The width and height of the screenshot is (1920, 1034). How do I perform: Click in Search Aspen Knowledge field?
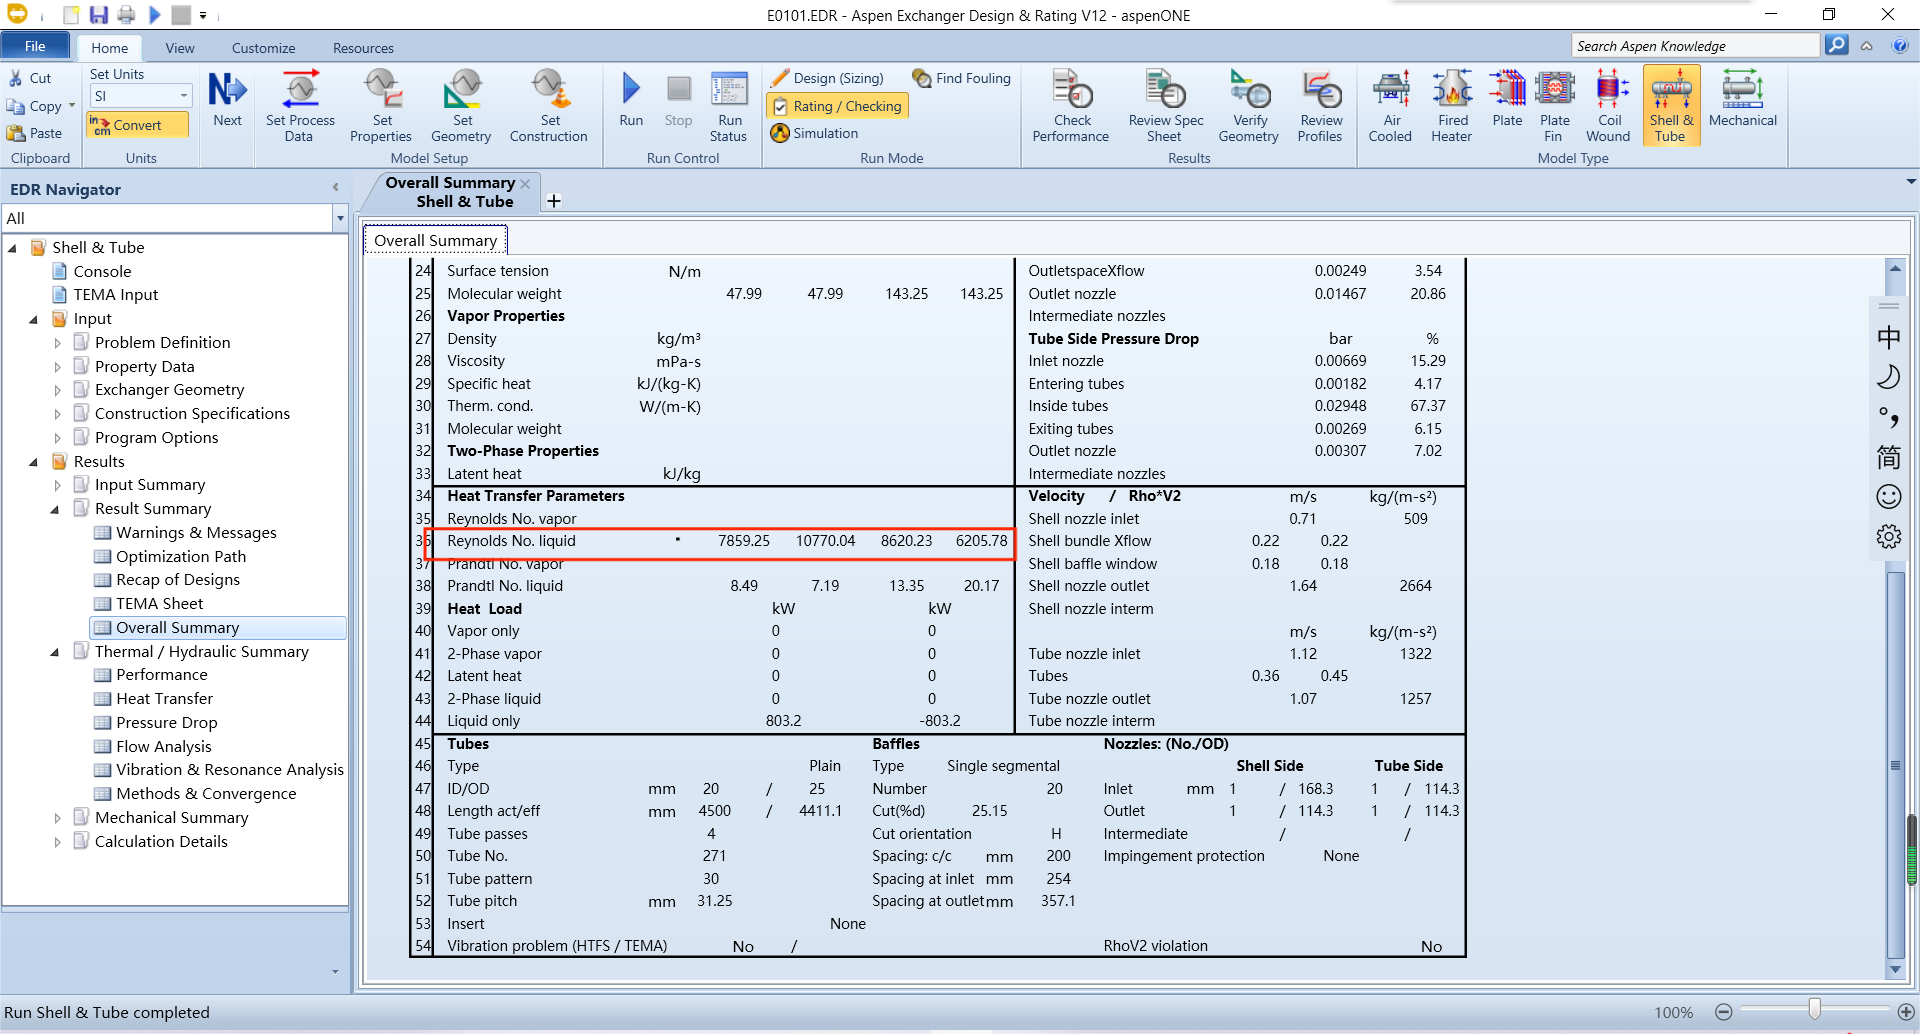click(x=1696, y=46)
